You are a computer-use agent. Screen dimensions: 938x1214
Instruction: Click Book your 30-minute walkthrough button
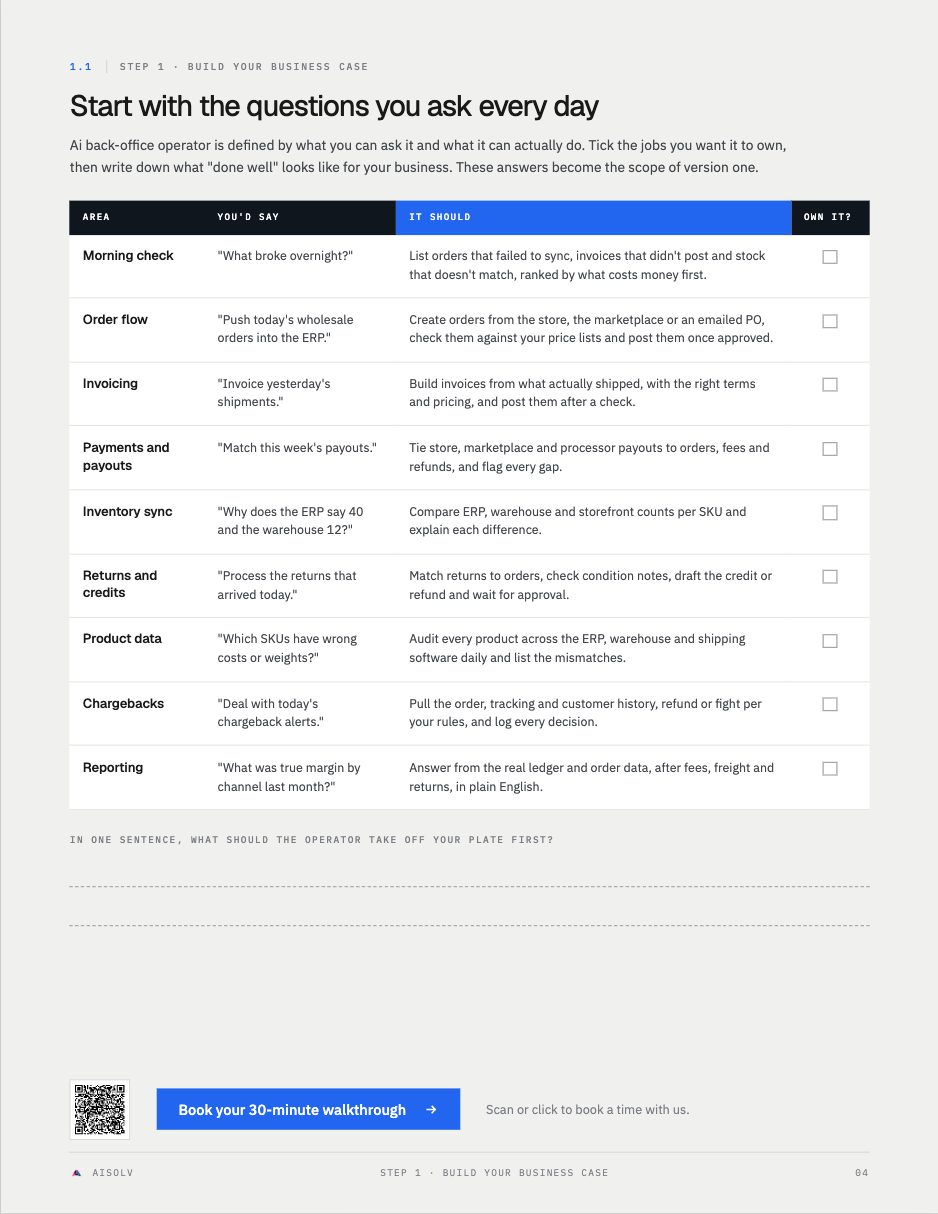click(x=308, y=1109)
